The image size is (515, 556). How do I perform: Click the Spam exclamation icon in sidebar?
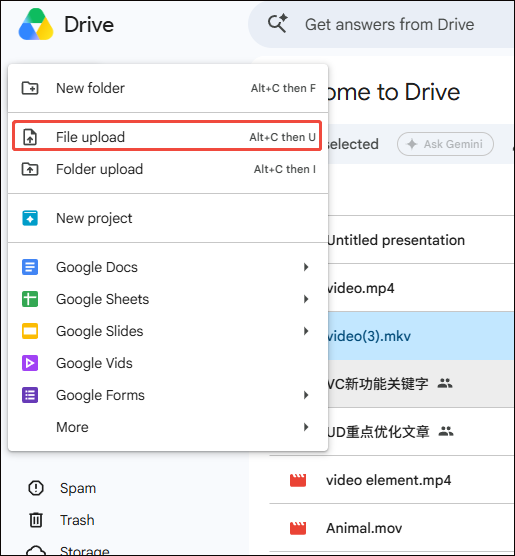[x=36, y=488]
